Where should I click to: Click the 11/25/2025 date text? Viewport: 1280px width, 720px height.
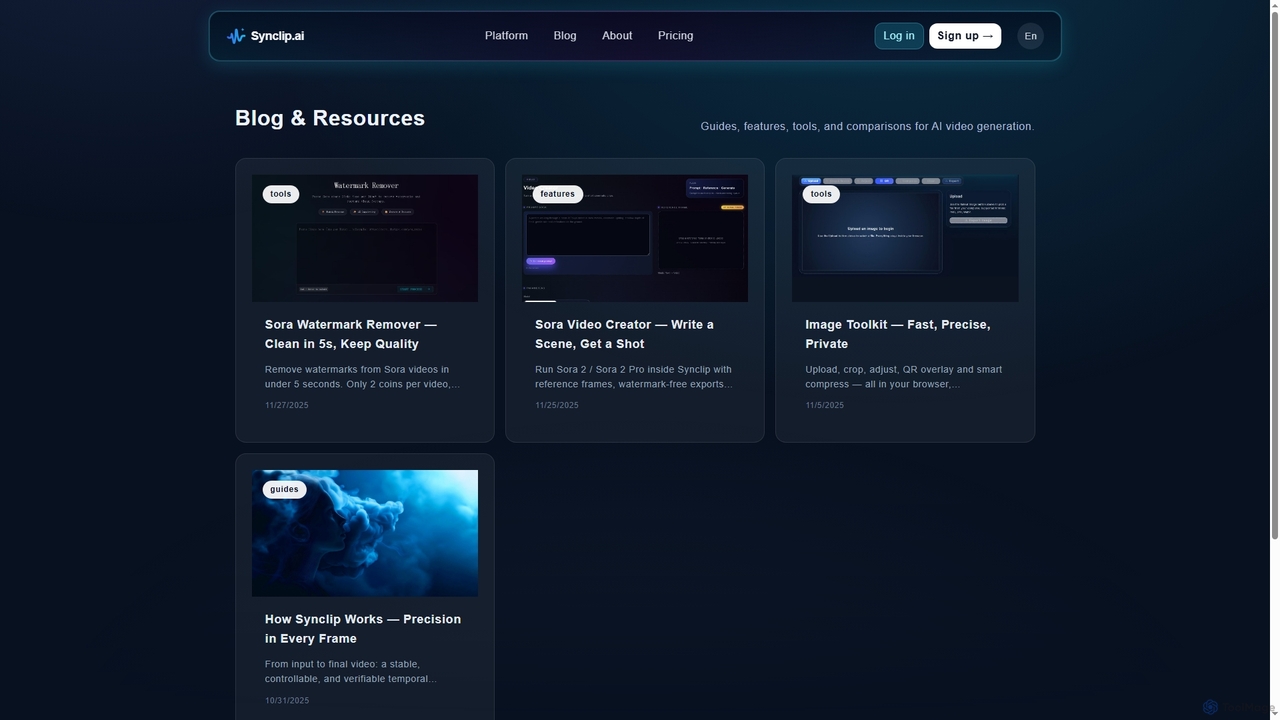tap(557, 405)
